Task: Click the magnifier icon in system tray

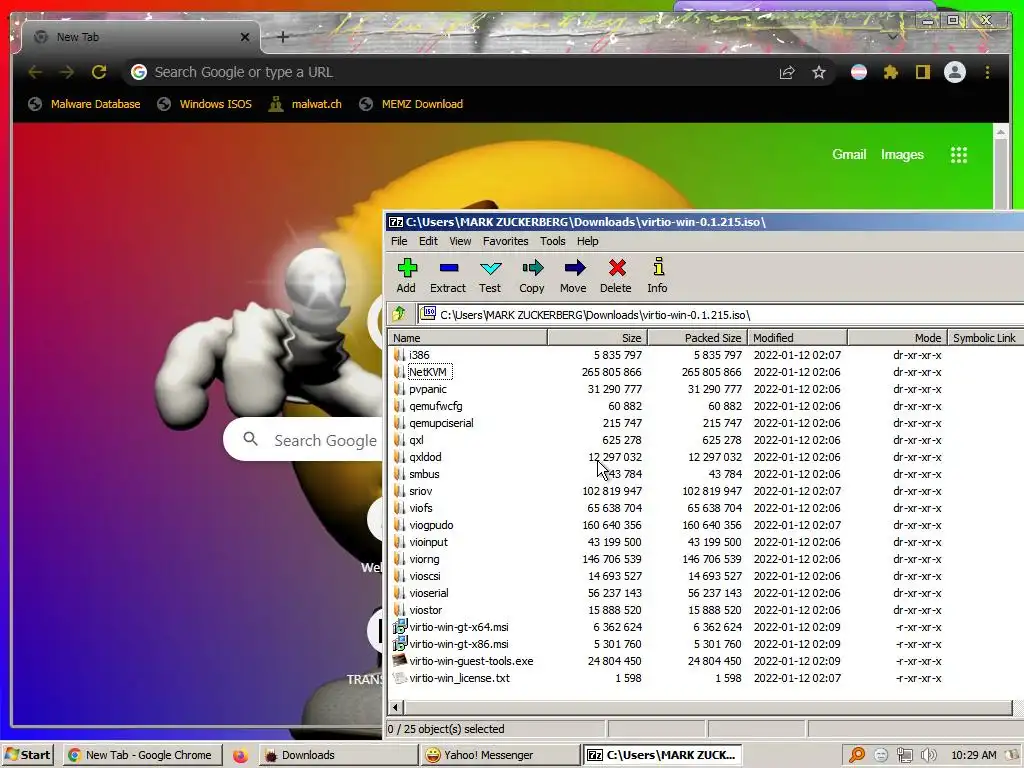Action: (857, 755)
